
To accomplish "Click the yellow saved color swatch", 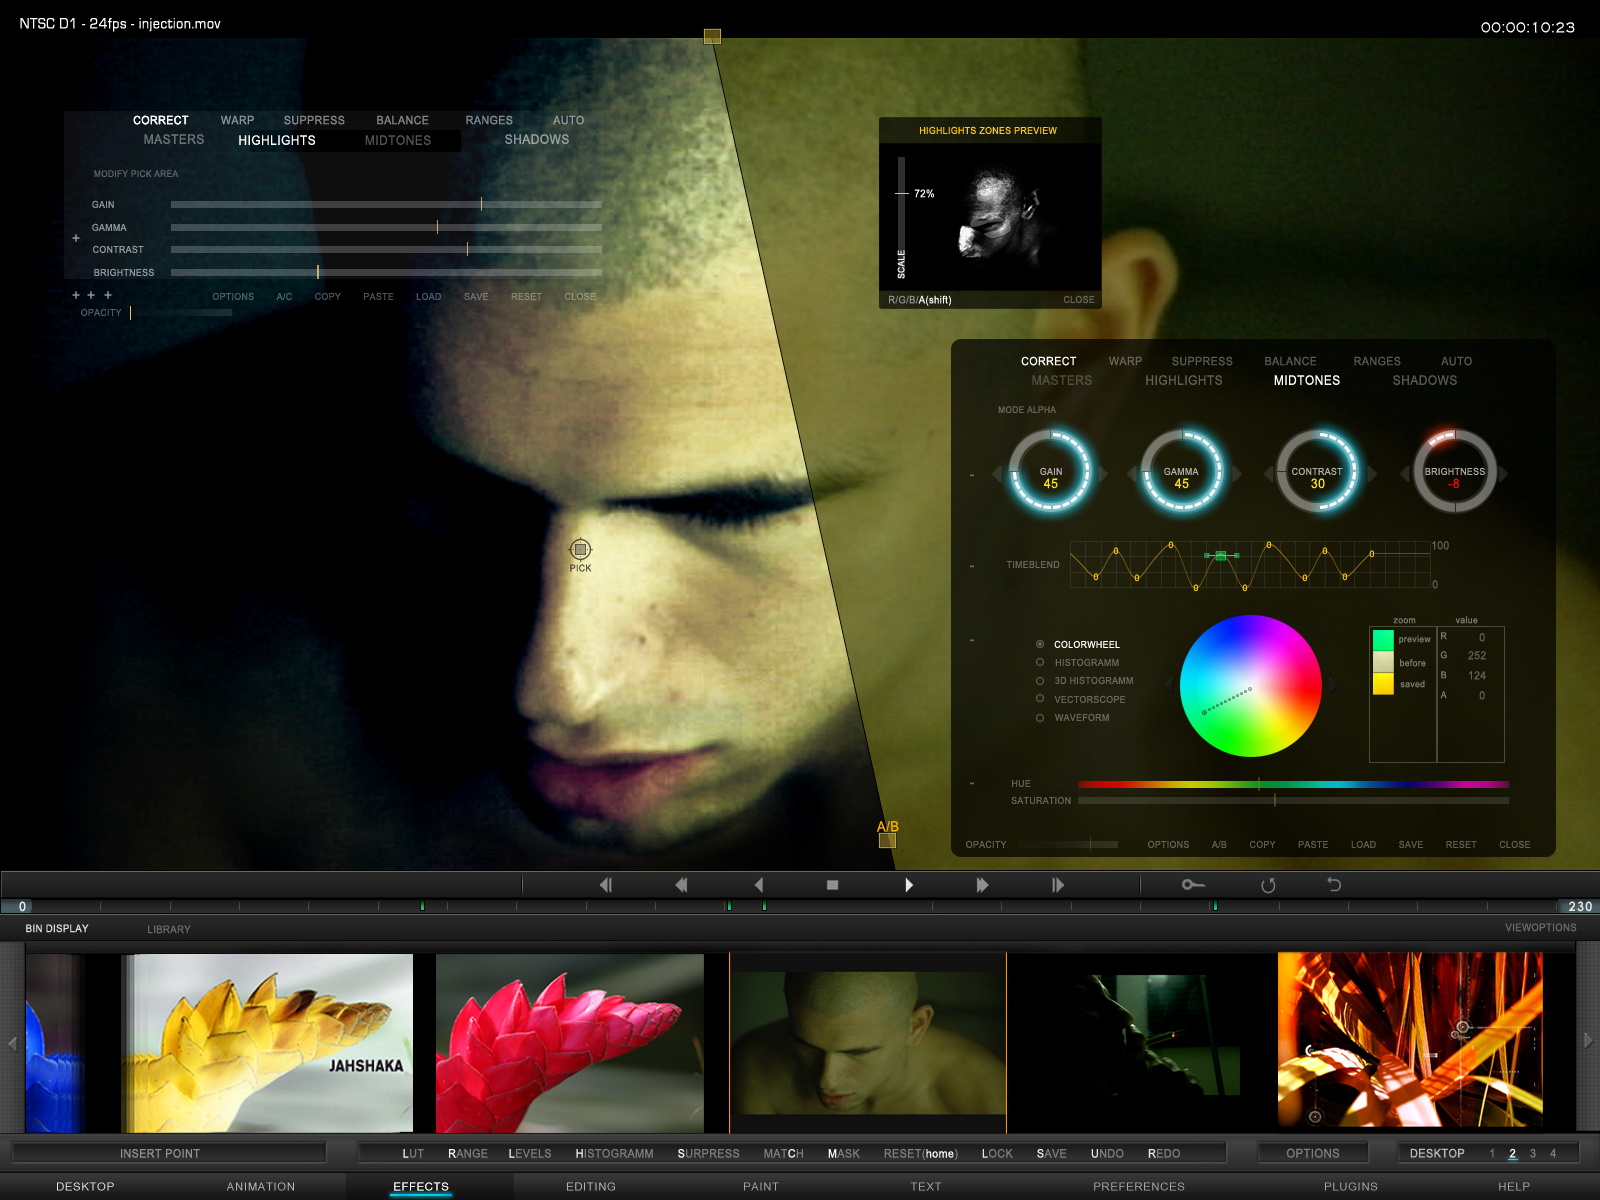I will tap(1383, 684).
